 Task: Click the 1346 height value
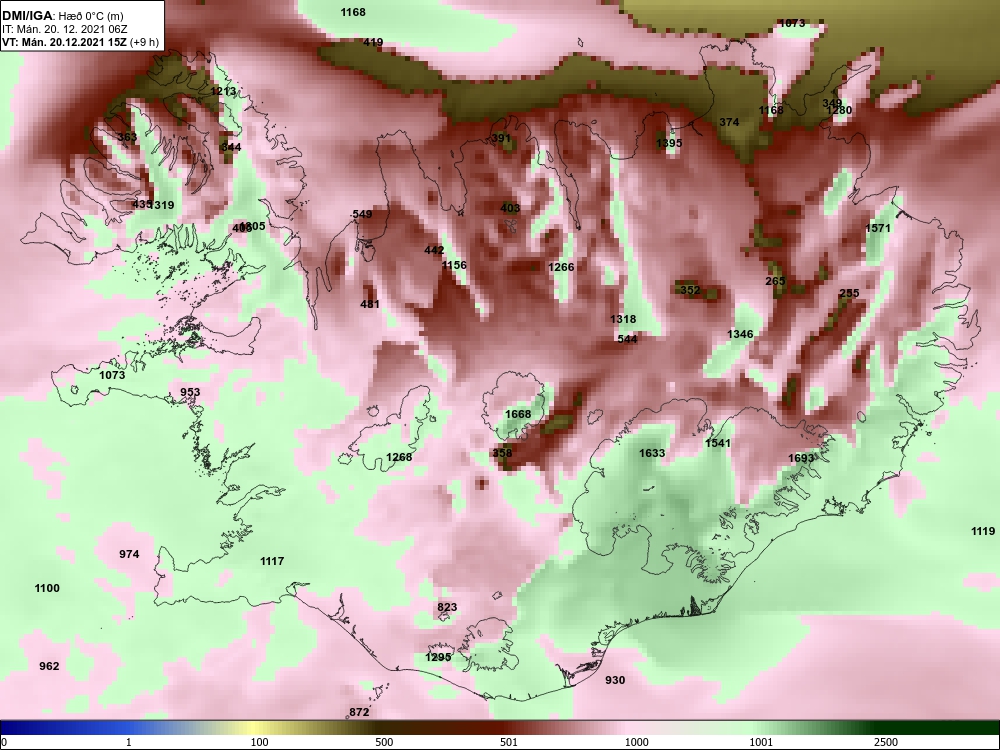coord(740,334)
